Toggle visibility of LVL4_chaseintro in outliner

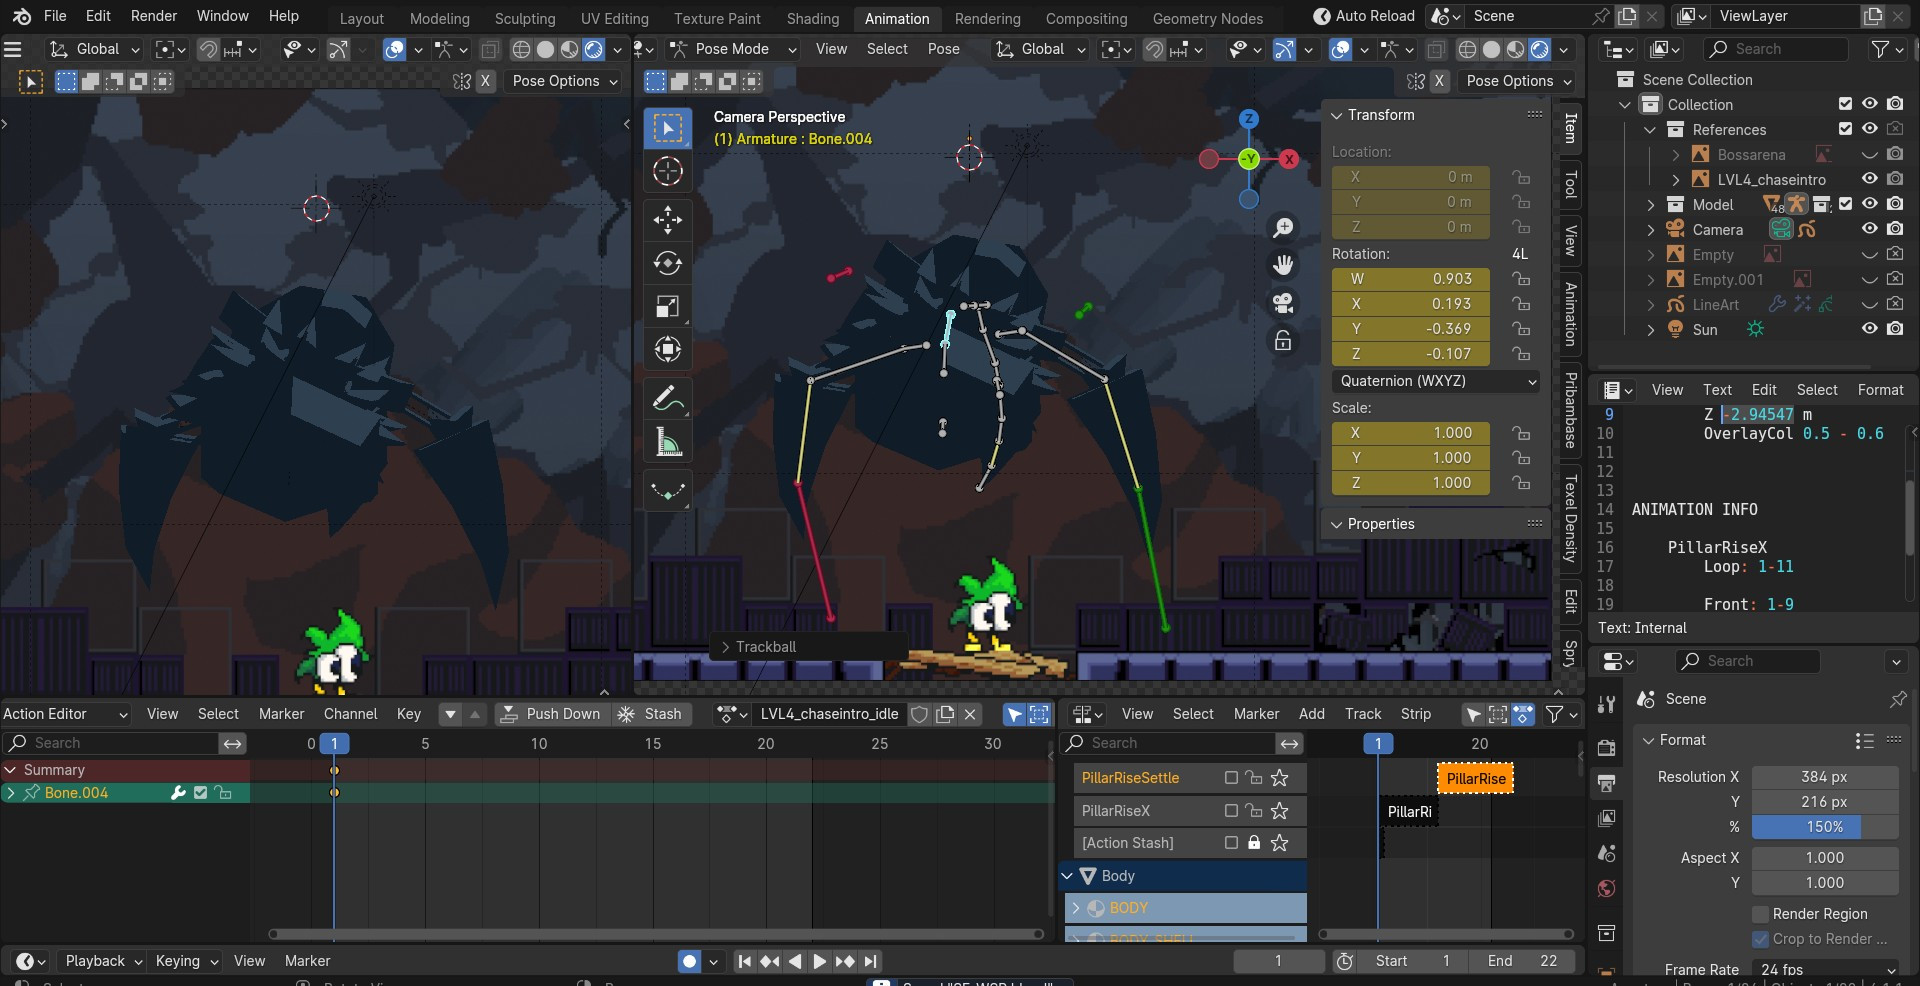1869,179
